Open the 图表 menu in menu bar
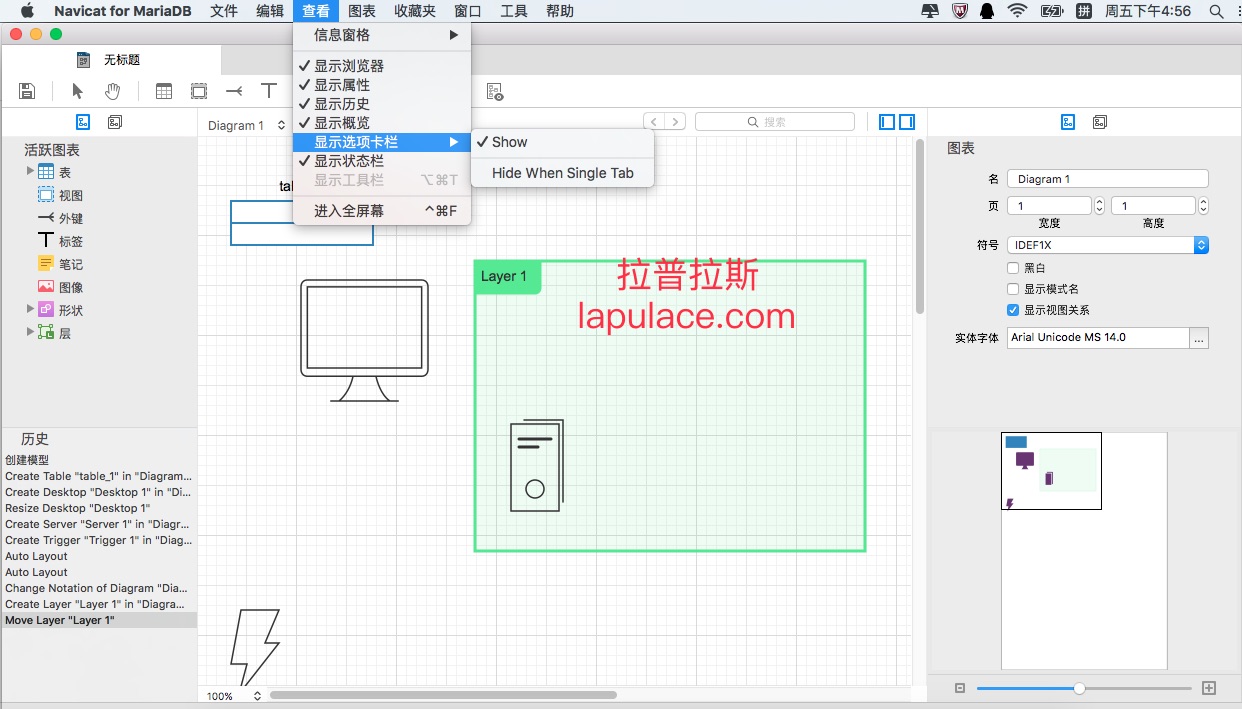This screenshot has width=1242, height=709. tap(362, 11)
